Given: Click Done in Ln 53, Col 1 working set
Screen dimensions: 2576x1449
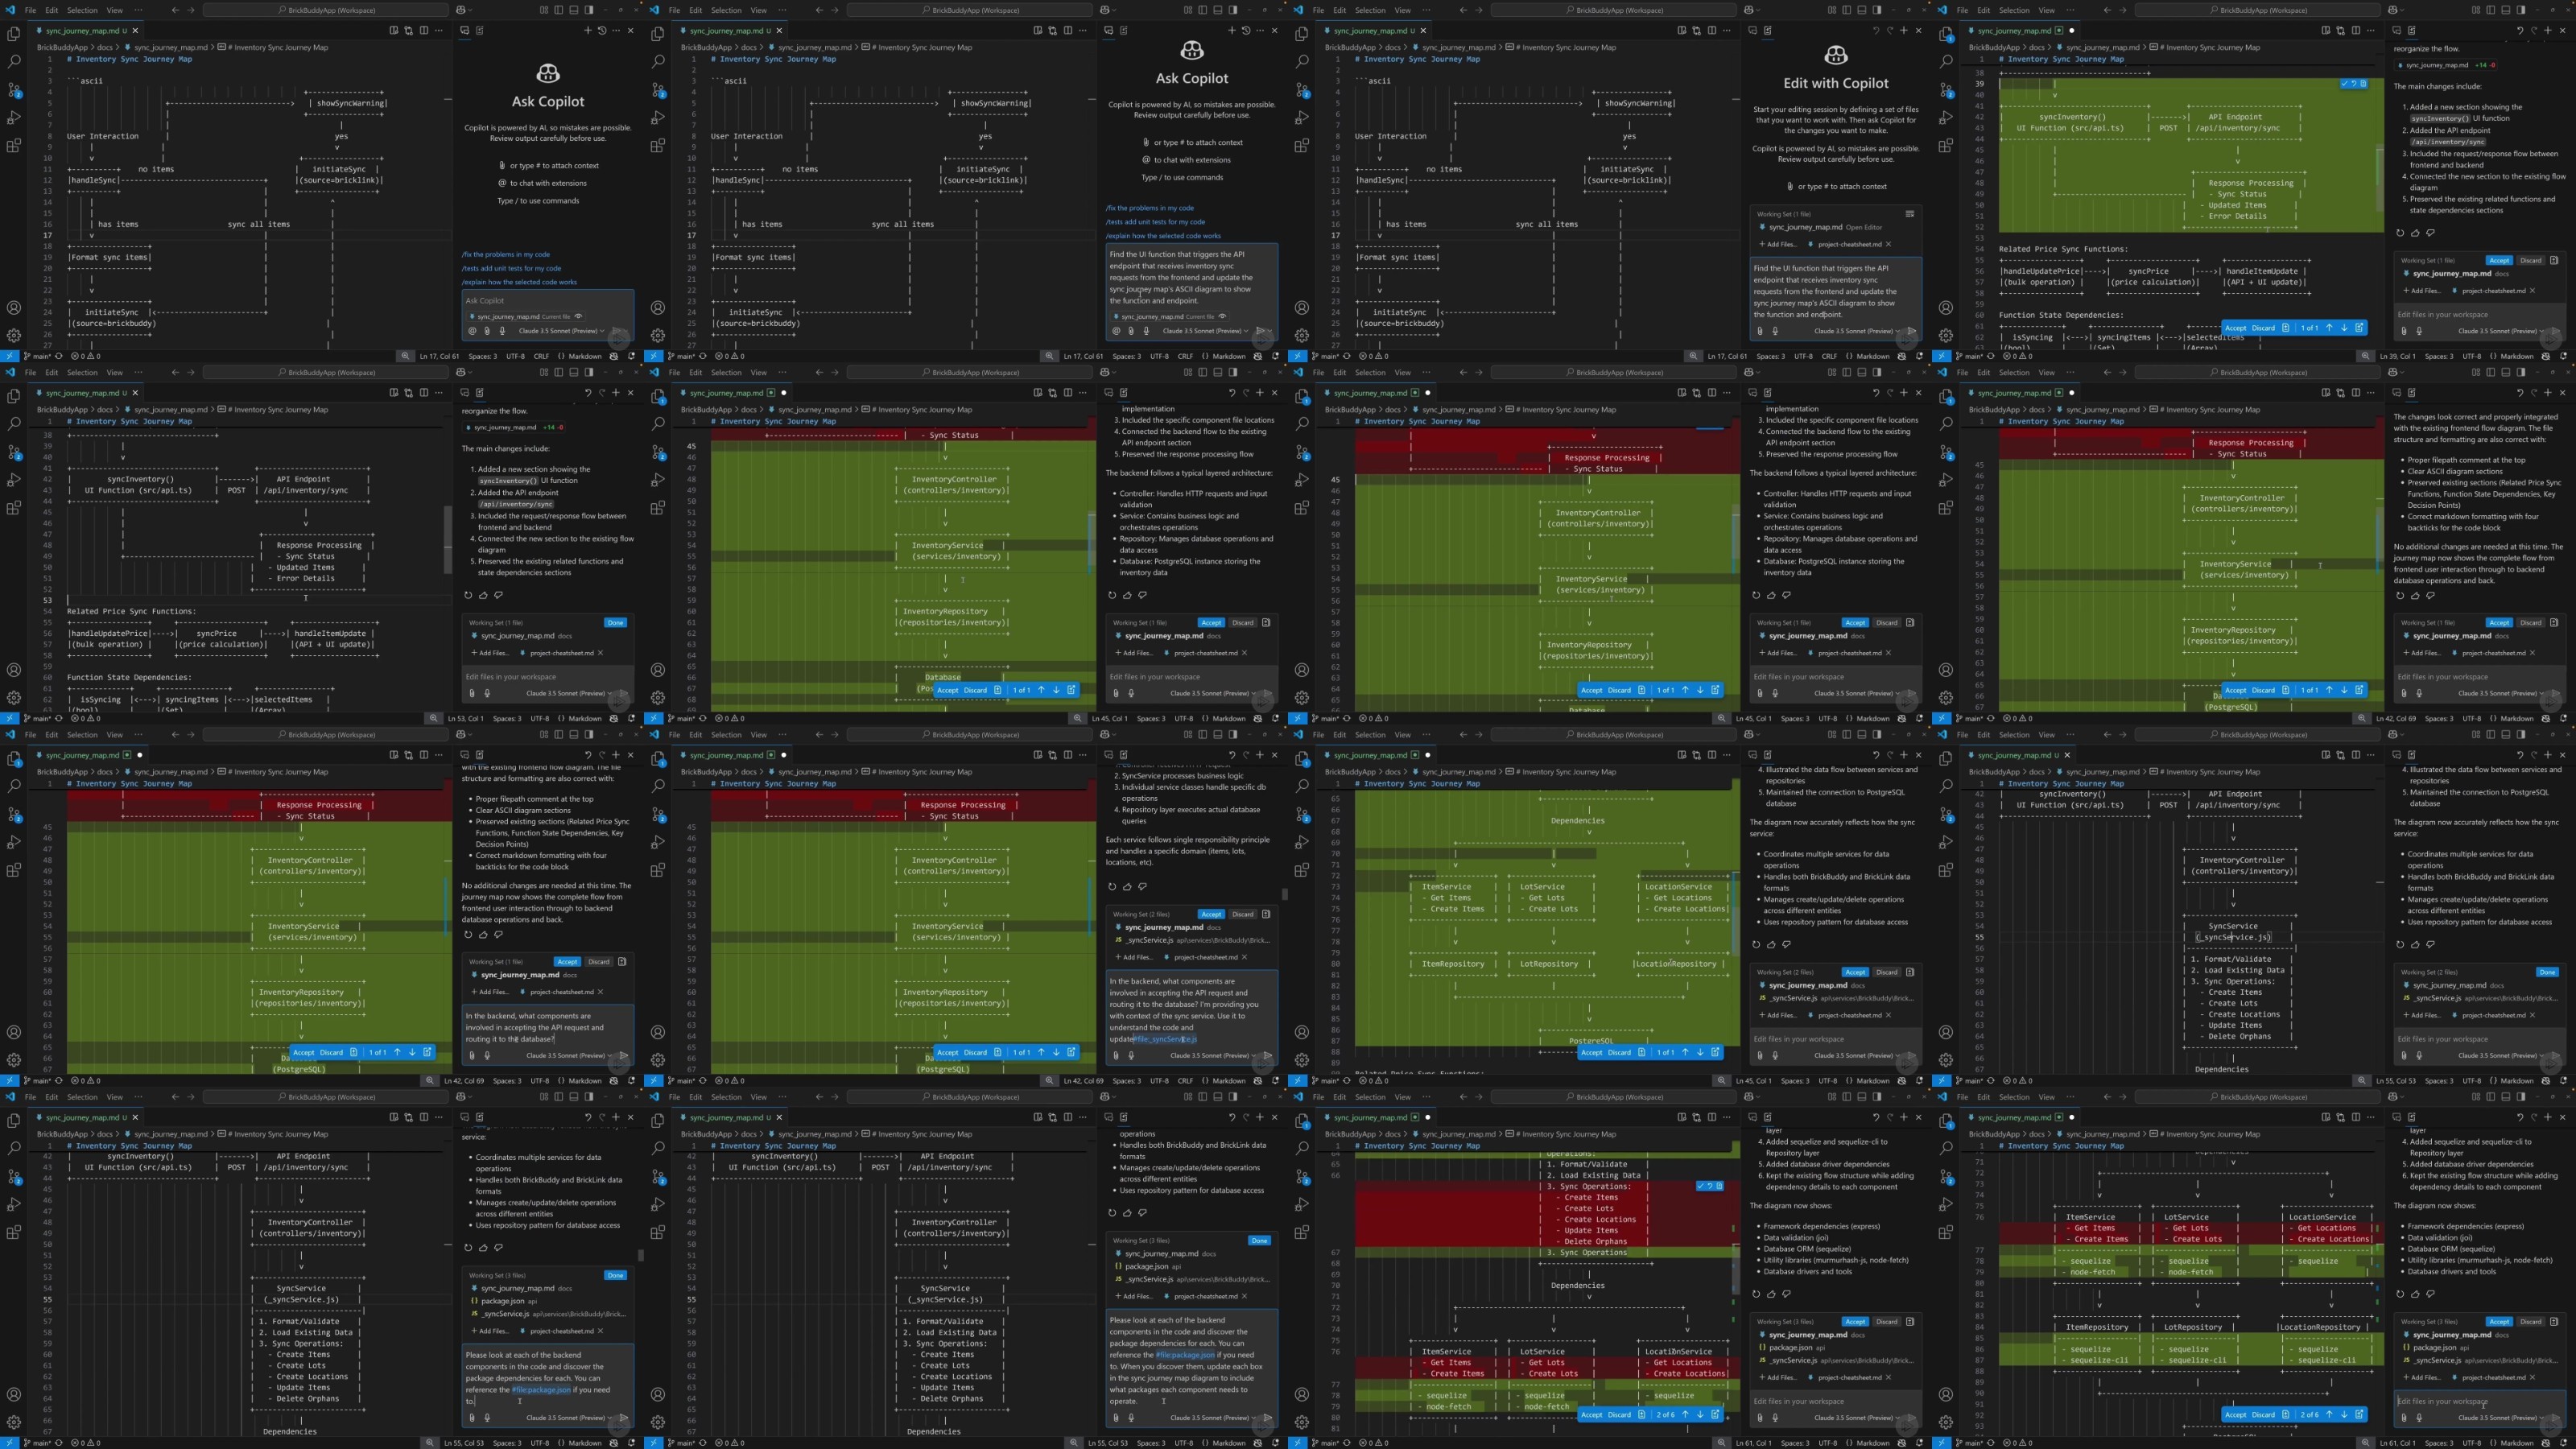Looking at the screenshot, I should coord(615,622).
